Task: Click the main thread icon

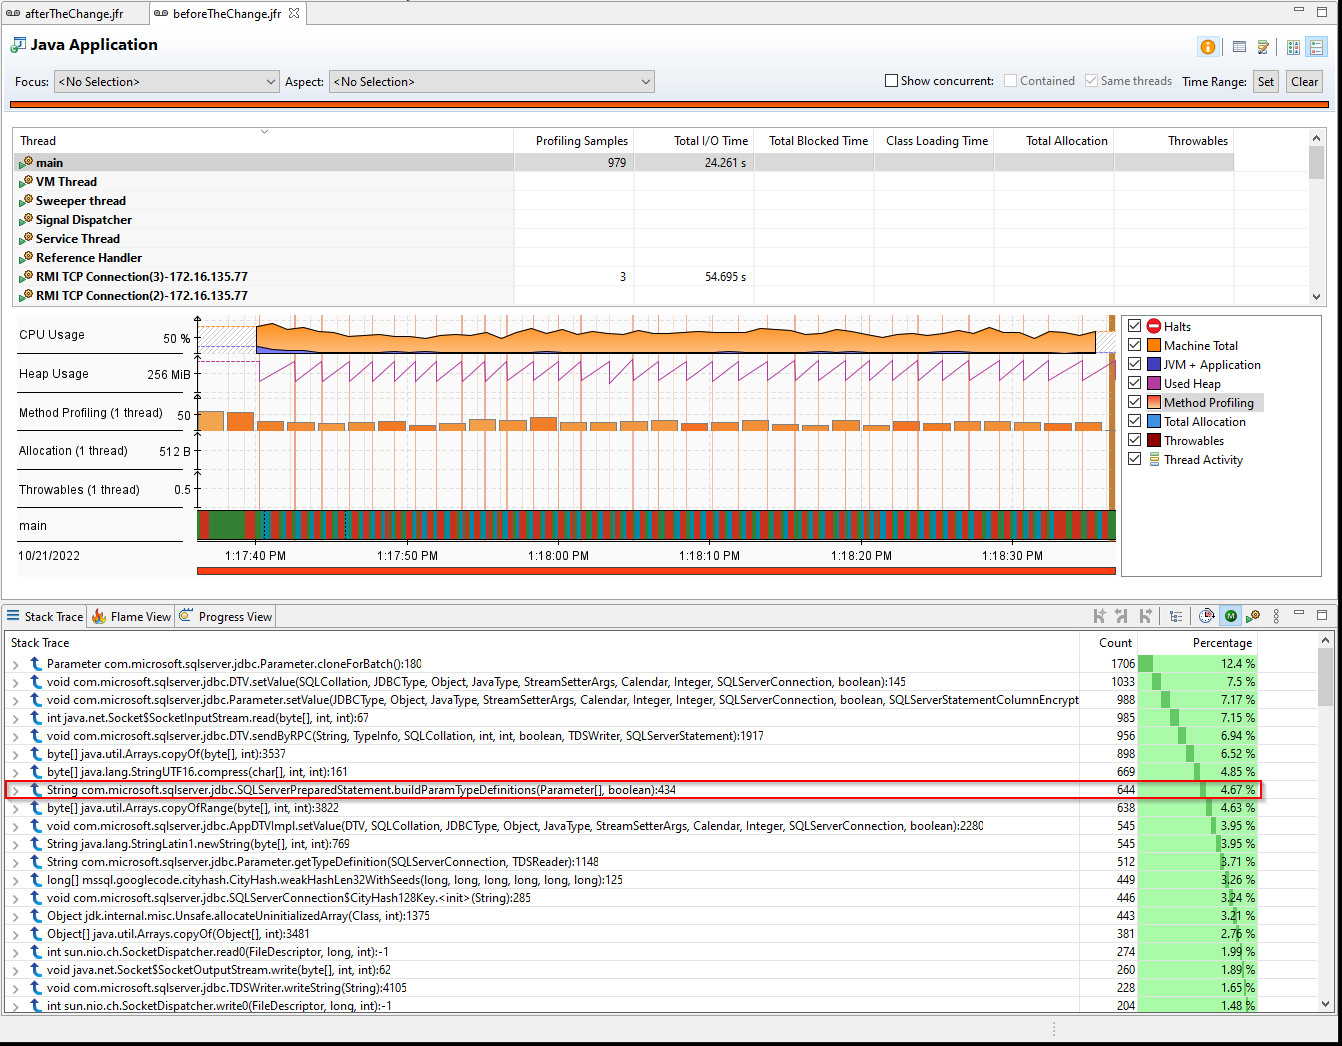Action: pos(26,162)
